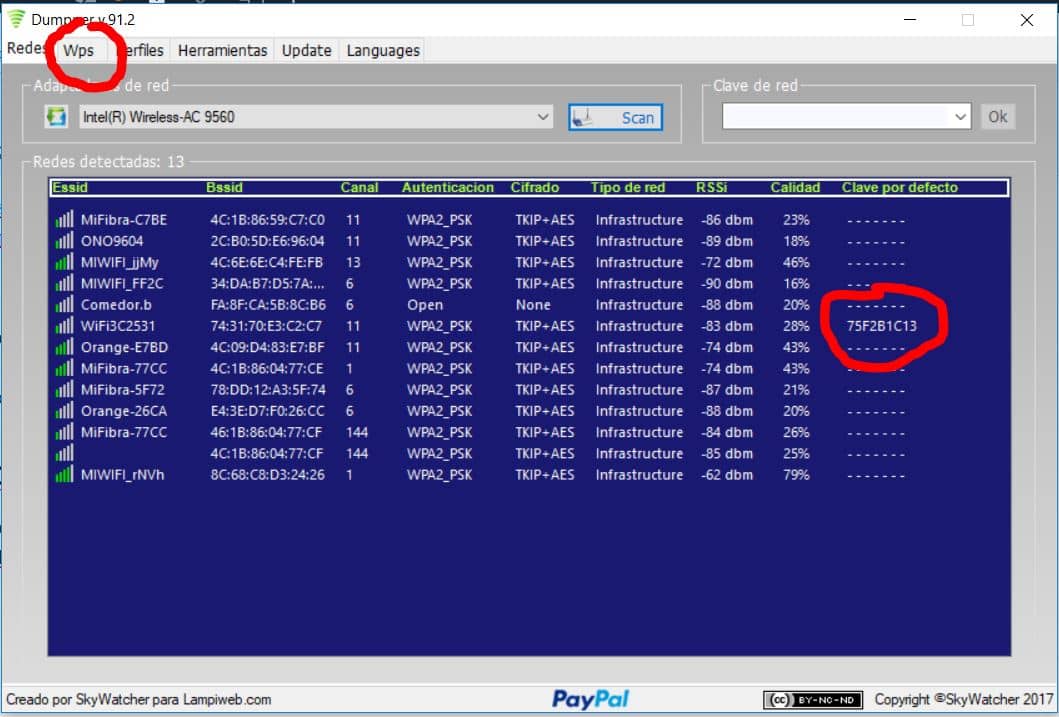Click default key 75F2B1C13

pos(882,326)
